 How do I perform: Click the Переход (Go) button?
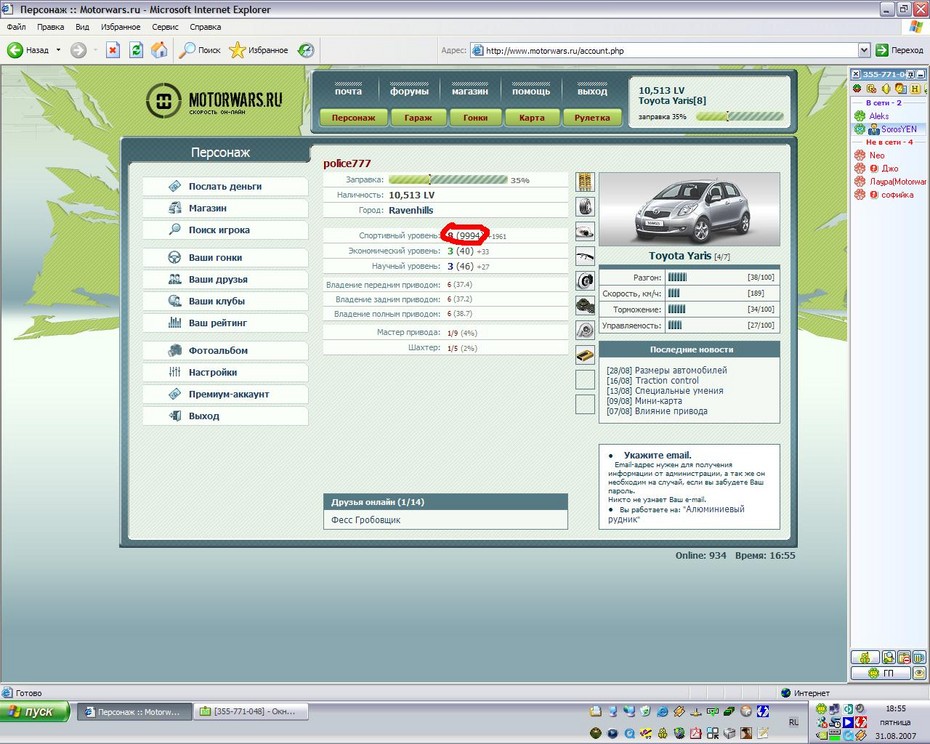pyautogui.click(x=900, y=50)
